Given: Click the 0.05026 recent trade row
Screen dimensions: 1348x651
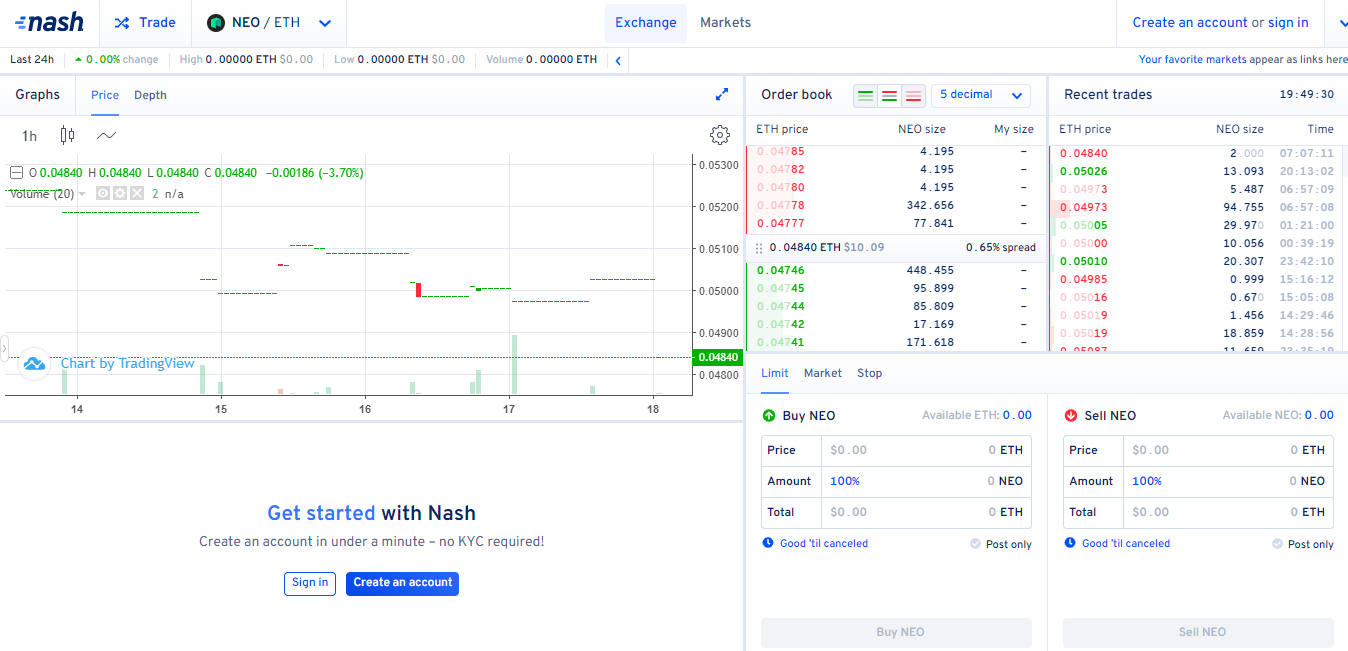Looking at the screenshot, I should [1196, 172].
